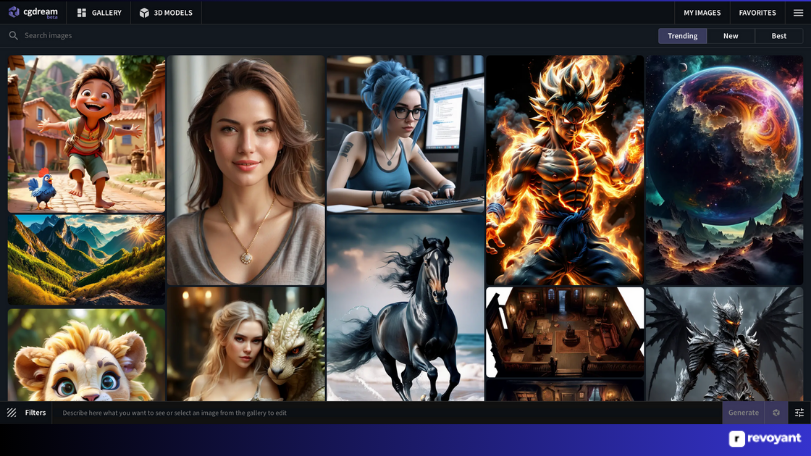Viewport: 811px width, 456px height.
Task: Open generation settings sliders icon
Action: [799, 413]
